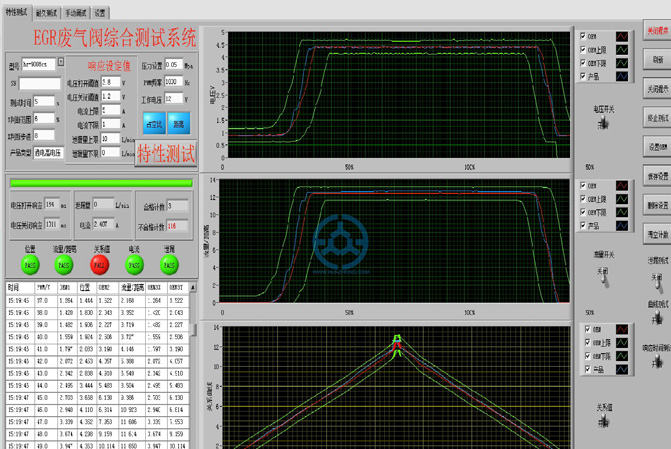Click the OEM下限 plot swatch in flow/distance chart legend

622,212
